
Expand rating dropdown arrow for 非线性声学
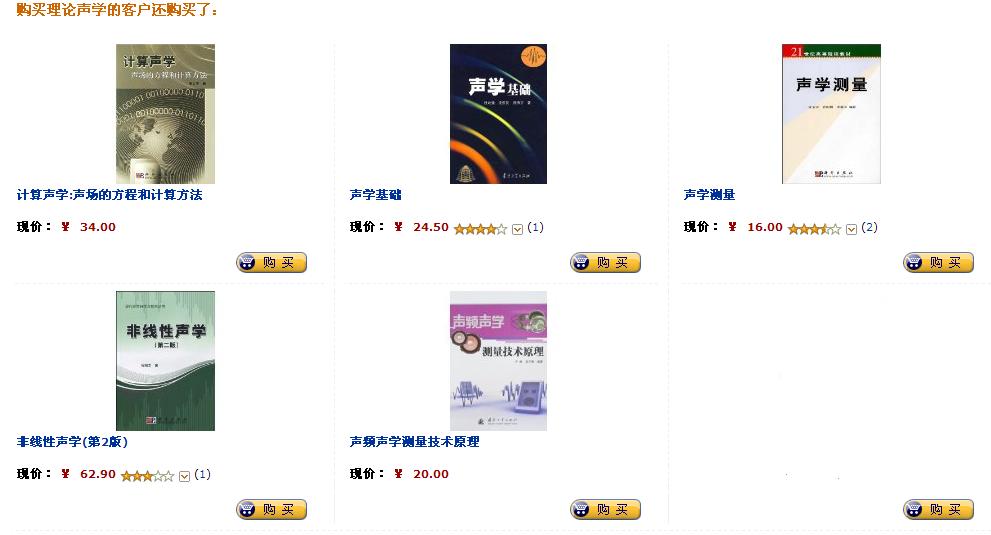pyautogui.click(x=185, y=476)
